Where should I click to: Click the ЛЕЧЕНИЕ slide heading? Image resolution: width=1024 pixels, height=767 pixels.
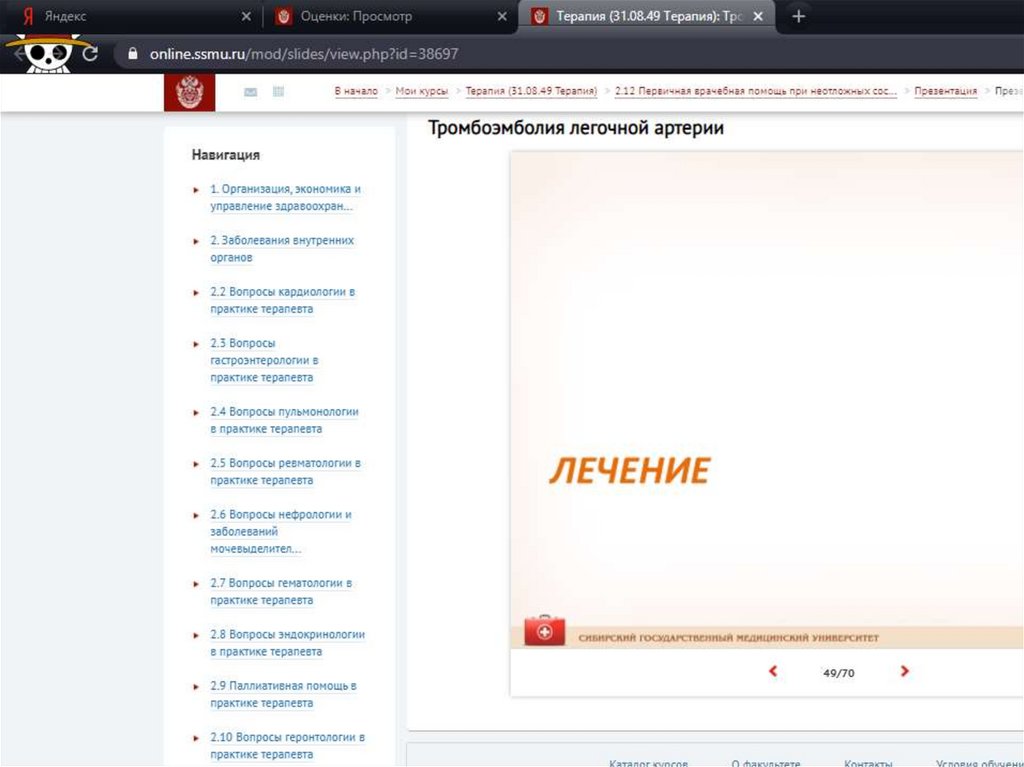pos(630,470)
